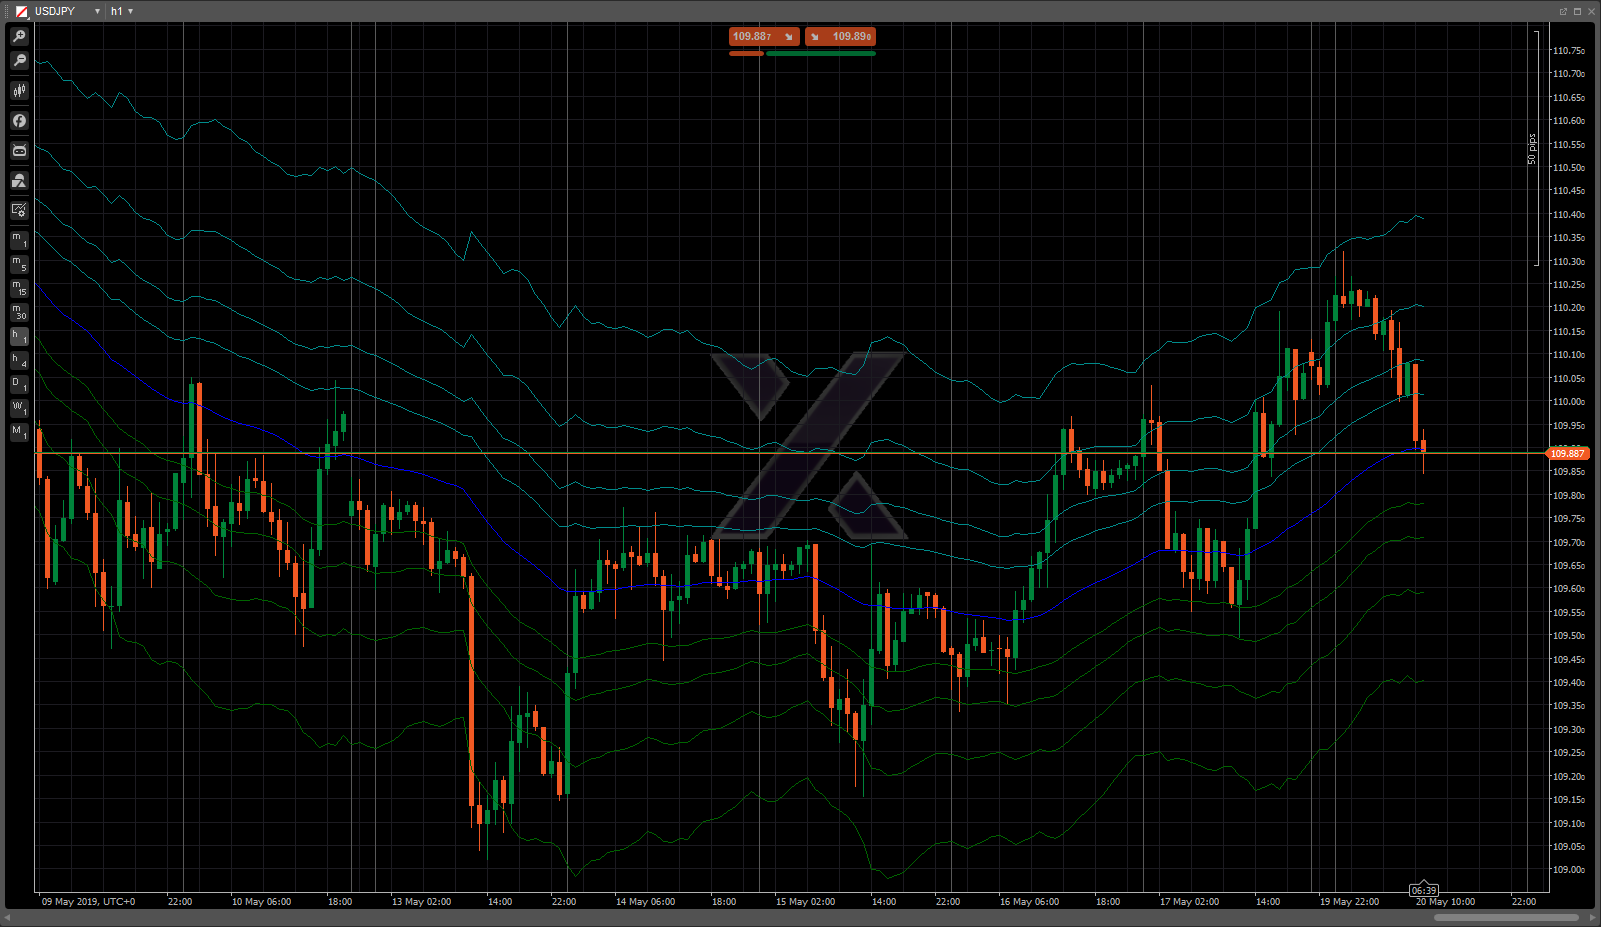This screenshot has height=927, width=1601.
Task: Open chart settings with the gear icon
Action: pos(19,210)
